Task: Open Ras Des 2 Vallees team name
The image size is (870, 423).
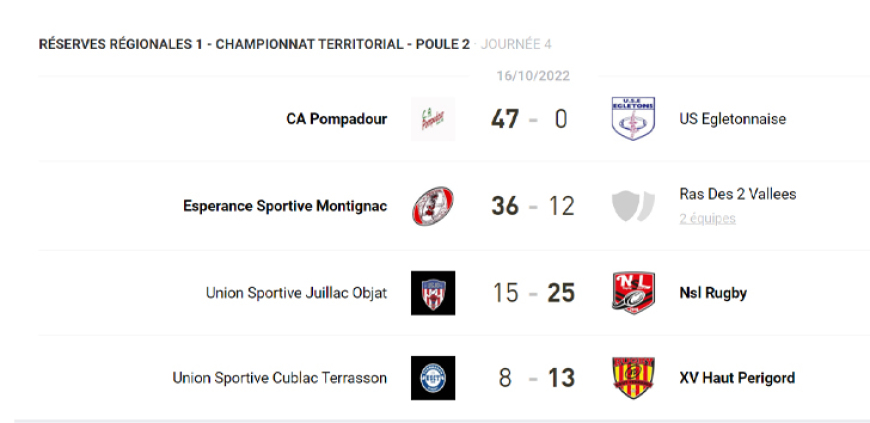Action: click(738, 194)
